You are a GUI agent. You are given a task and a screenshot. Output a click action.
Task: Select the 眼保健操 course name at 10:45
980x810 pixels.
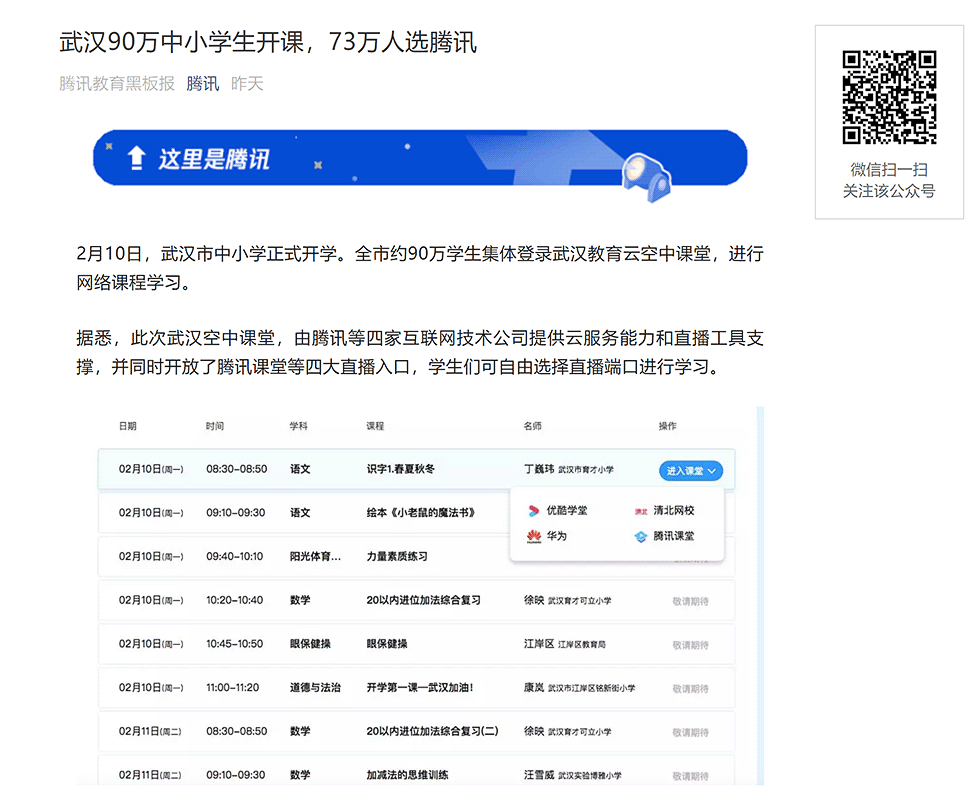coord(387,644)
